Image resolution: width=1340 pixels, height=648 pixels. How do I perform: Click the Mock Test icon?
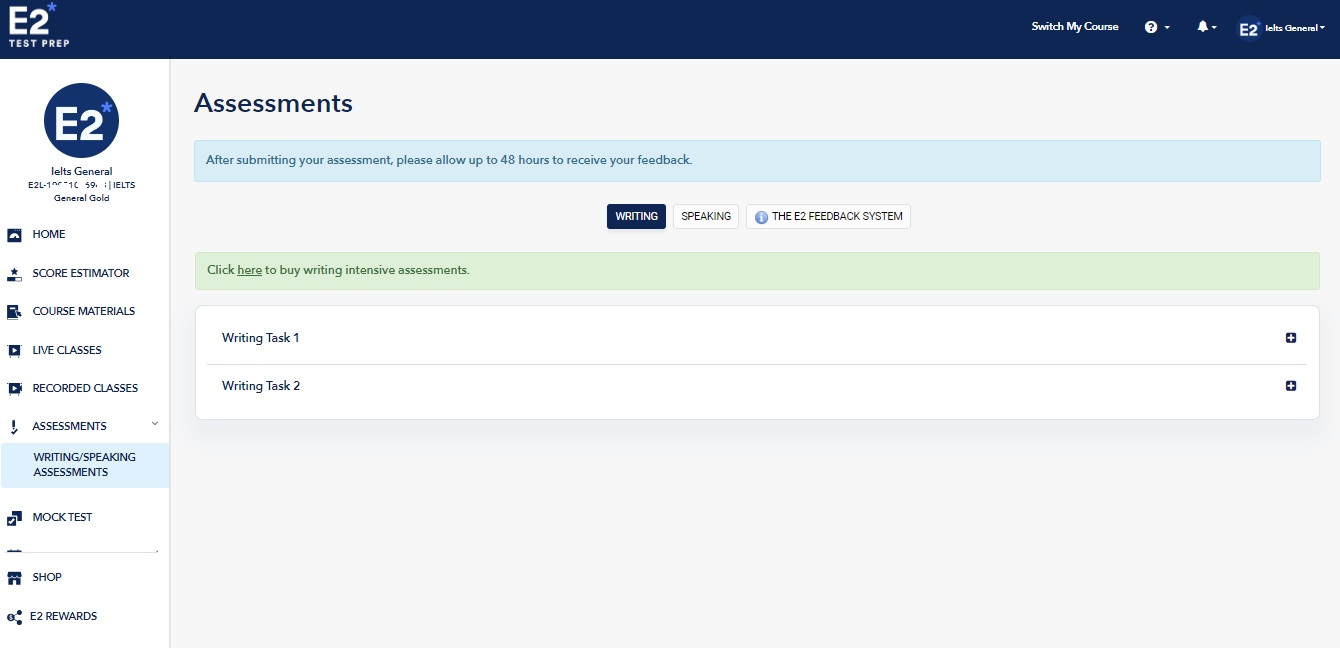click(14, 518)
